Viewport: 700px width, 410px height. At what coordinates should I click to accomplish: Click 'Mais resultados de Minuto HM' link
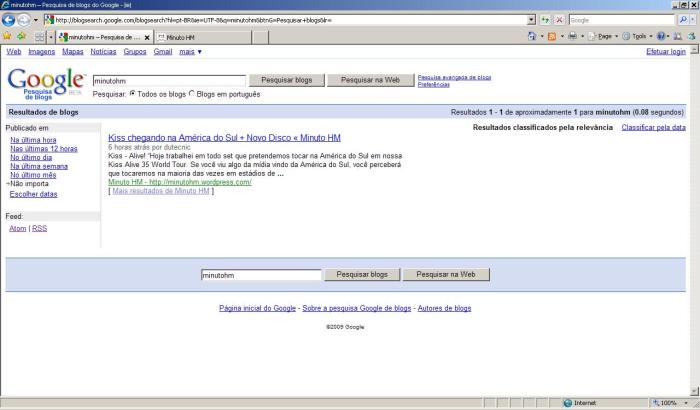point(161,191)
